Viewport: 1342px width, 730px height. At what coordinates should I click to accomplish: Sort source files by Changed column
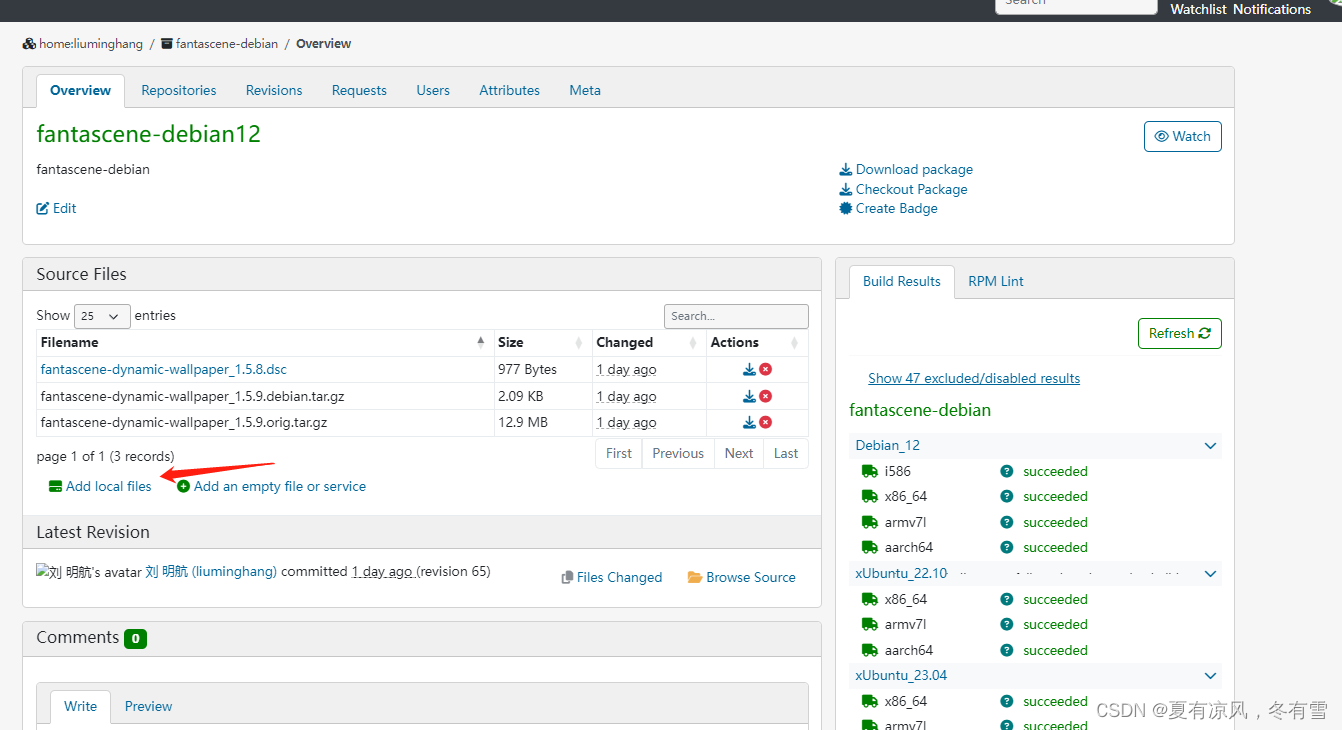(649, 342)
